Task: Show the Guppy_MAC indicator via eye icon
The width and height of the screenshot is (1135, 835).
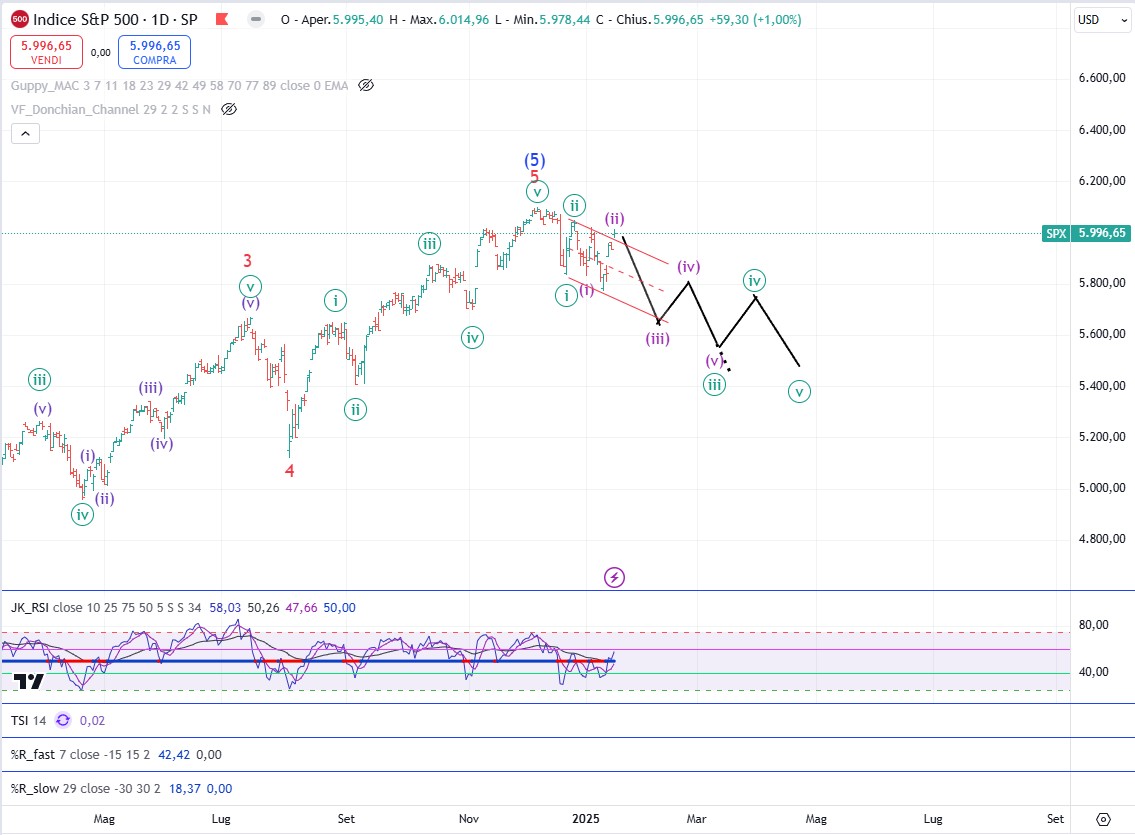Action: click(366, 85)
